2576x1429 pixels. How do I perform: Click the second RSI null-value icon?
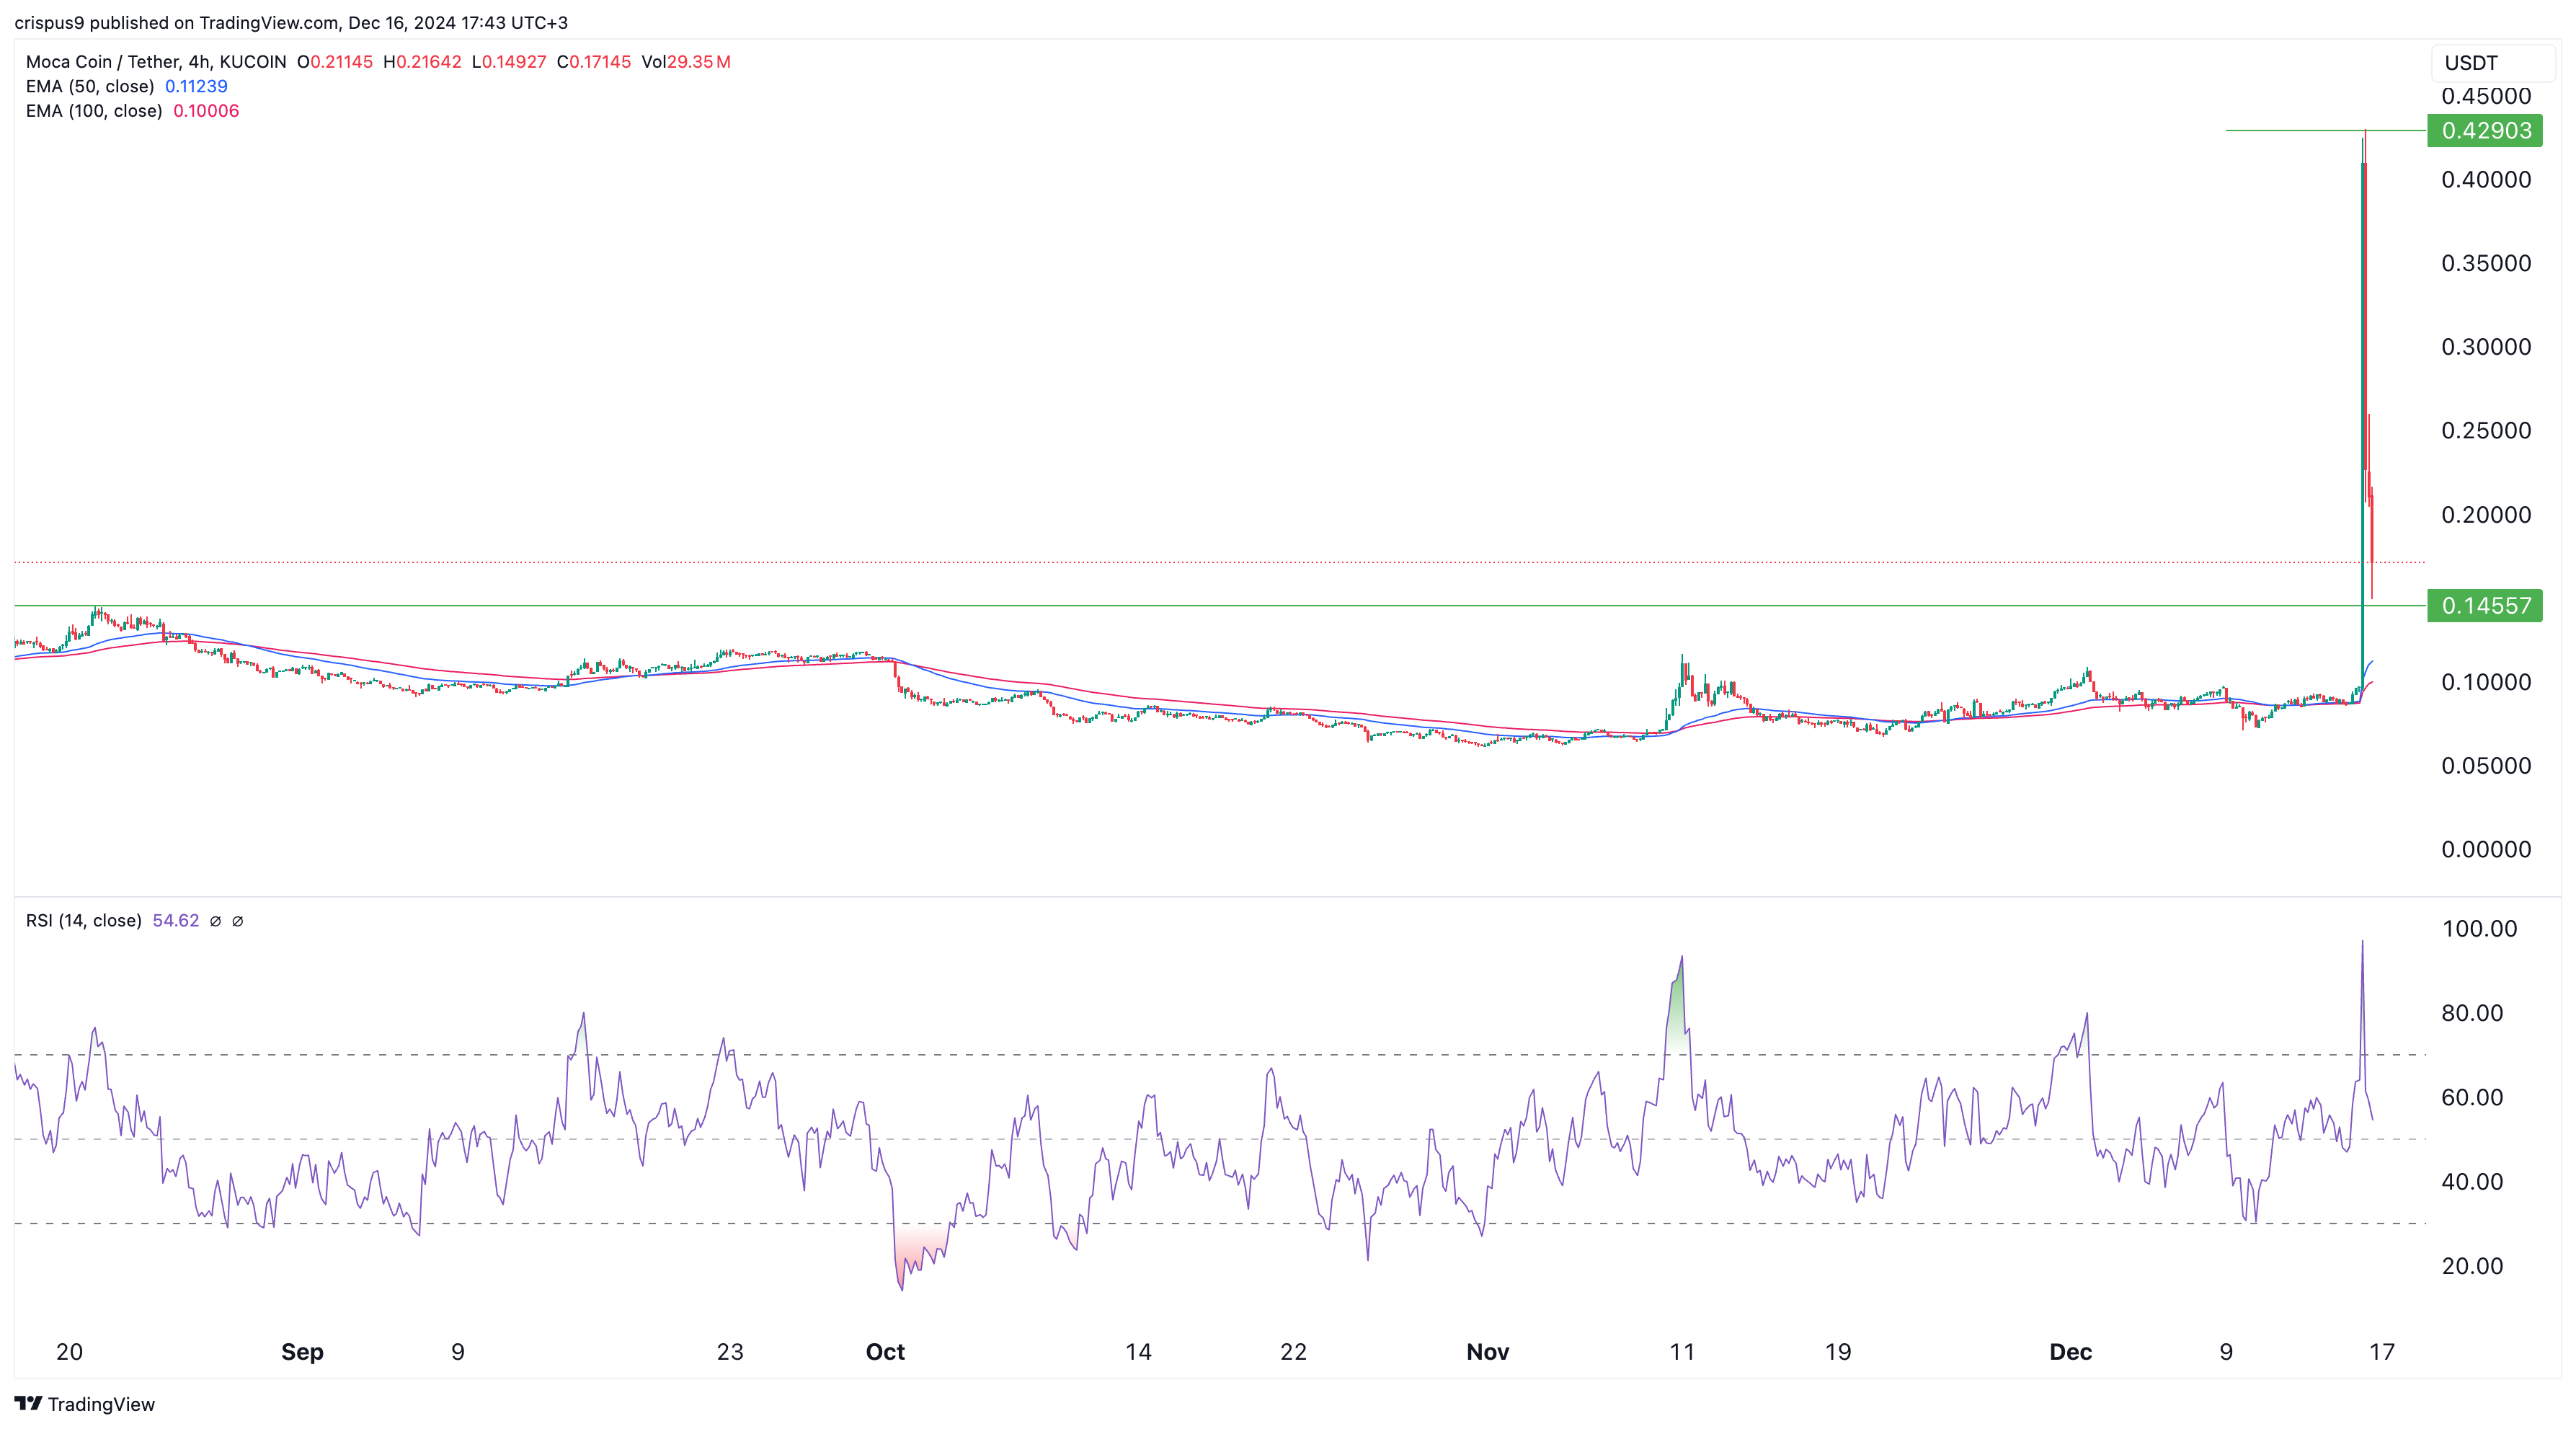[237, 921]
